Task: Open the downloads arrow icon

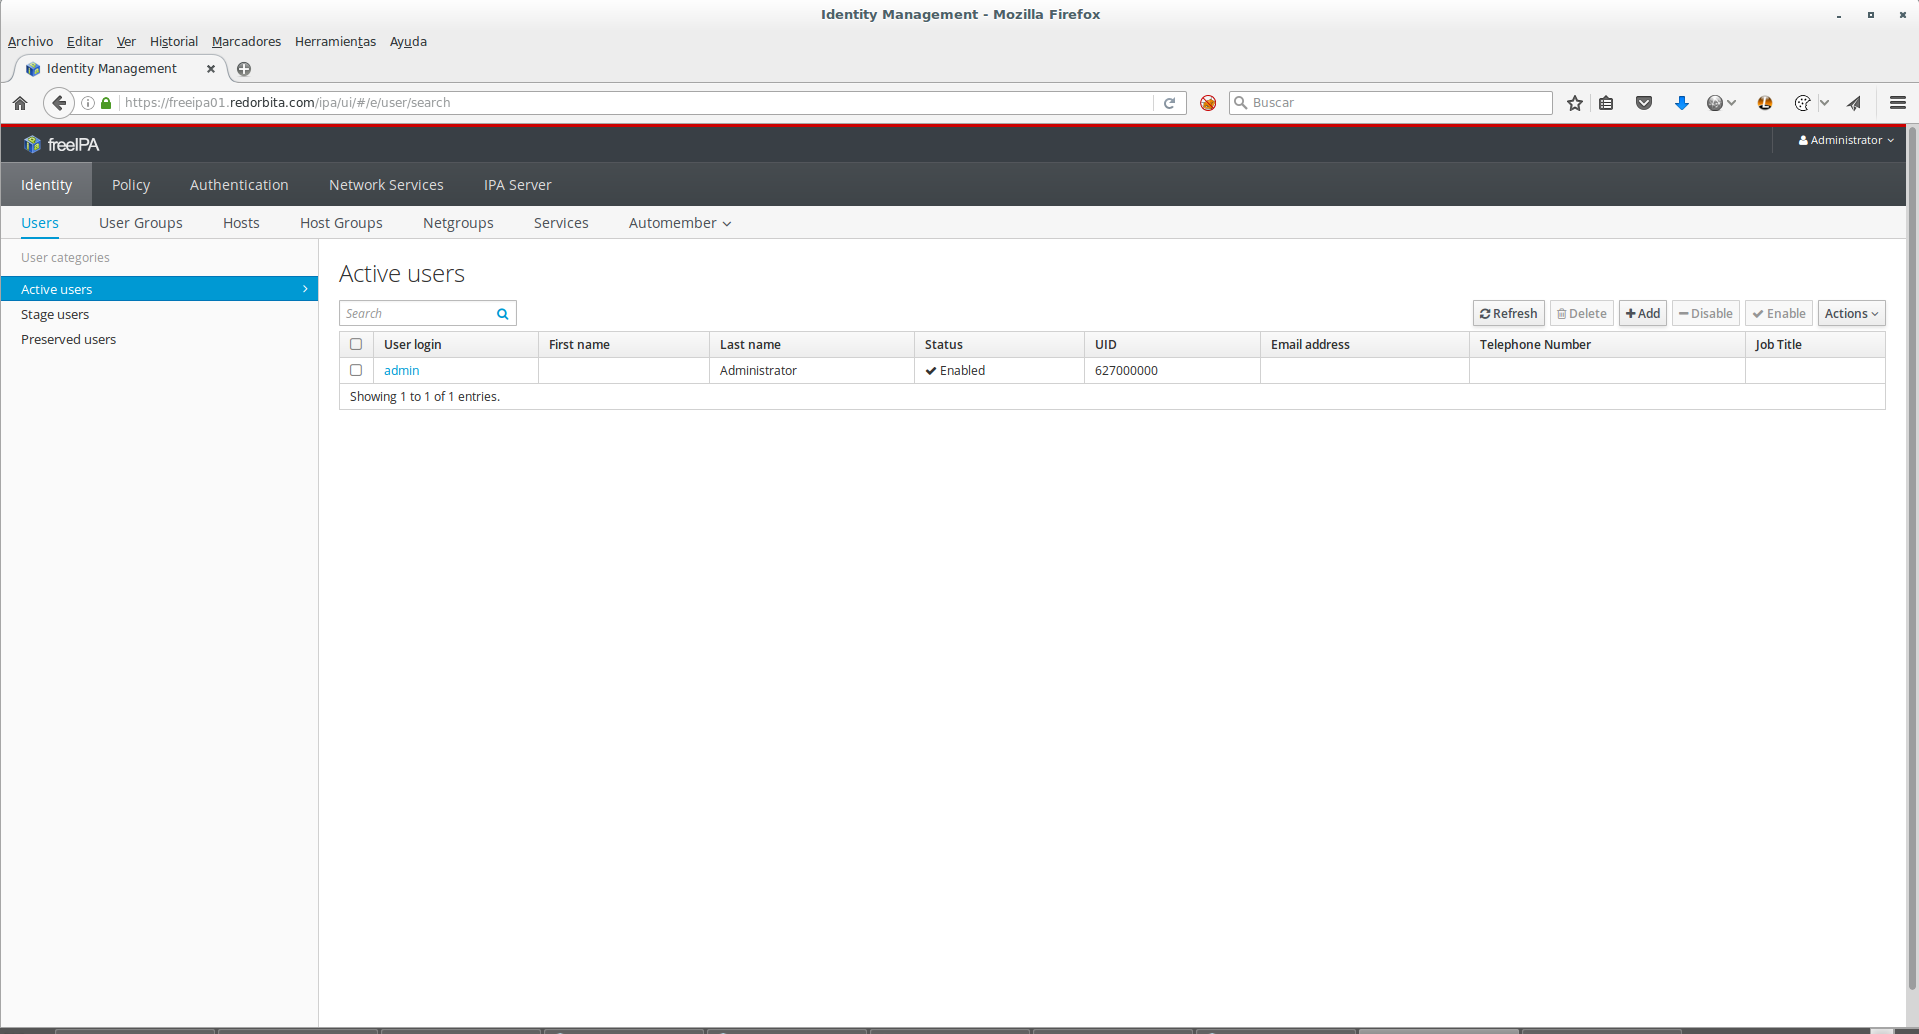Action: click(x=1682, y=103)
